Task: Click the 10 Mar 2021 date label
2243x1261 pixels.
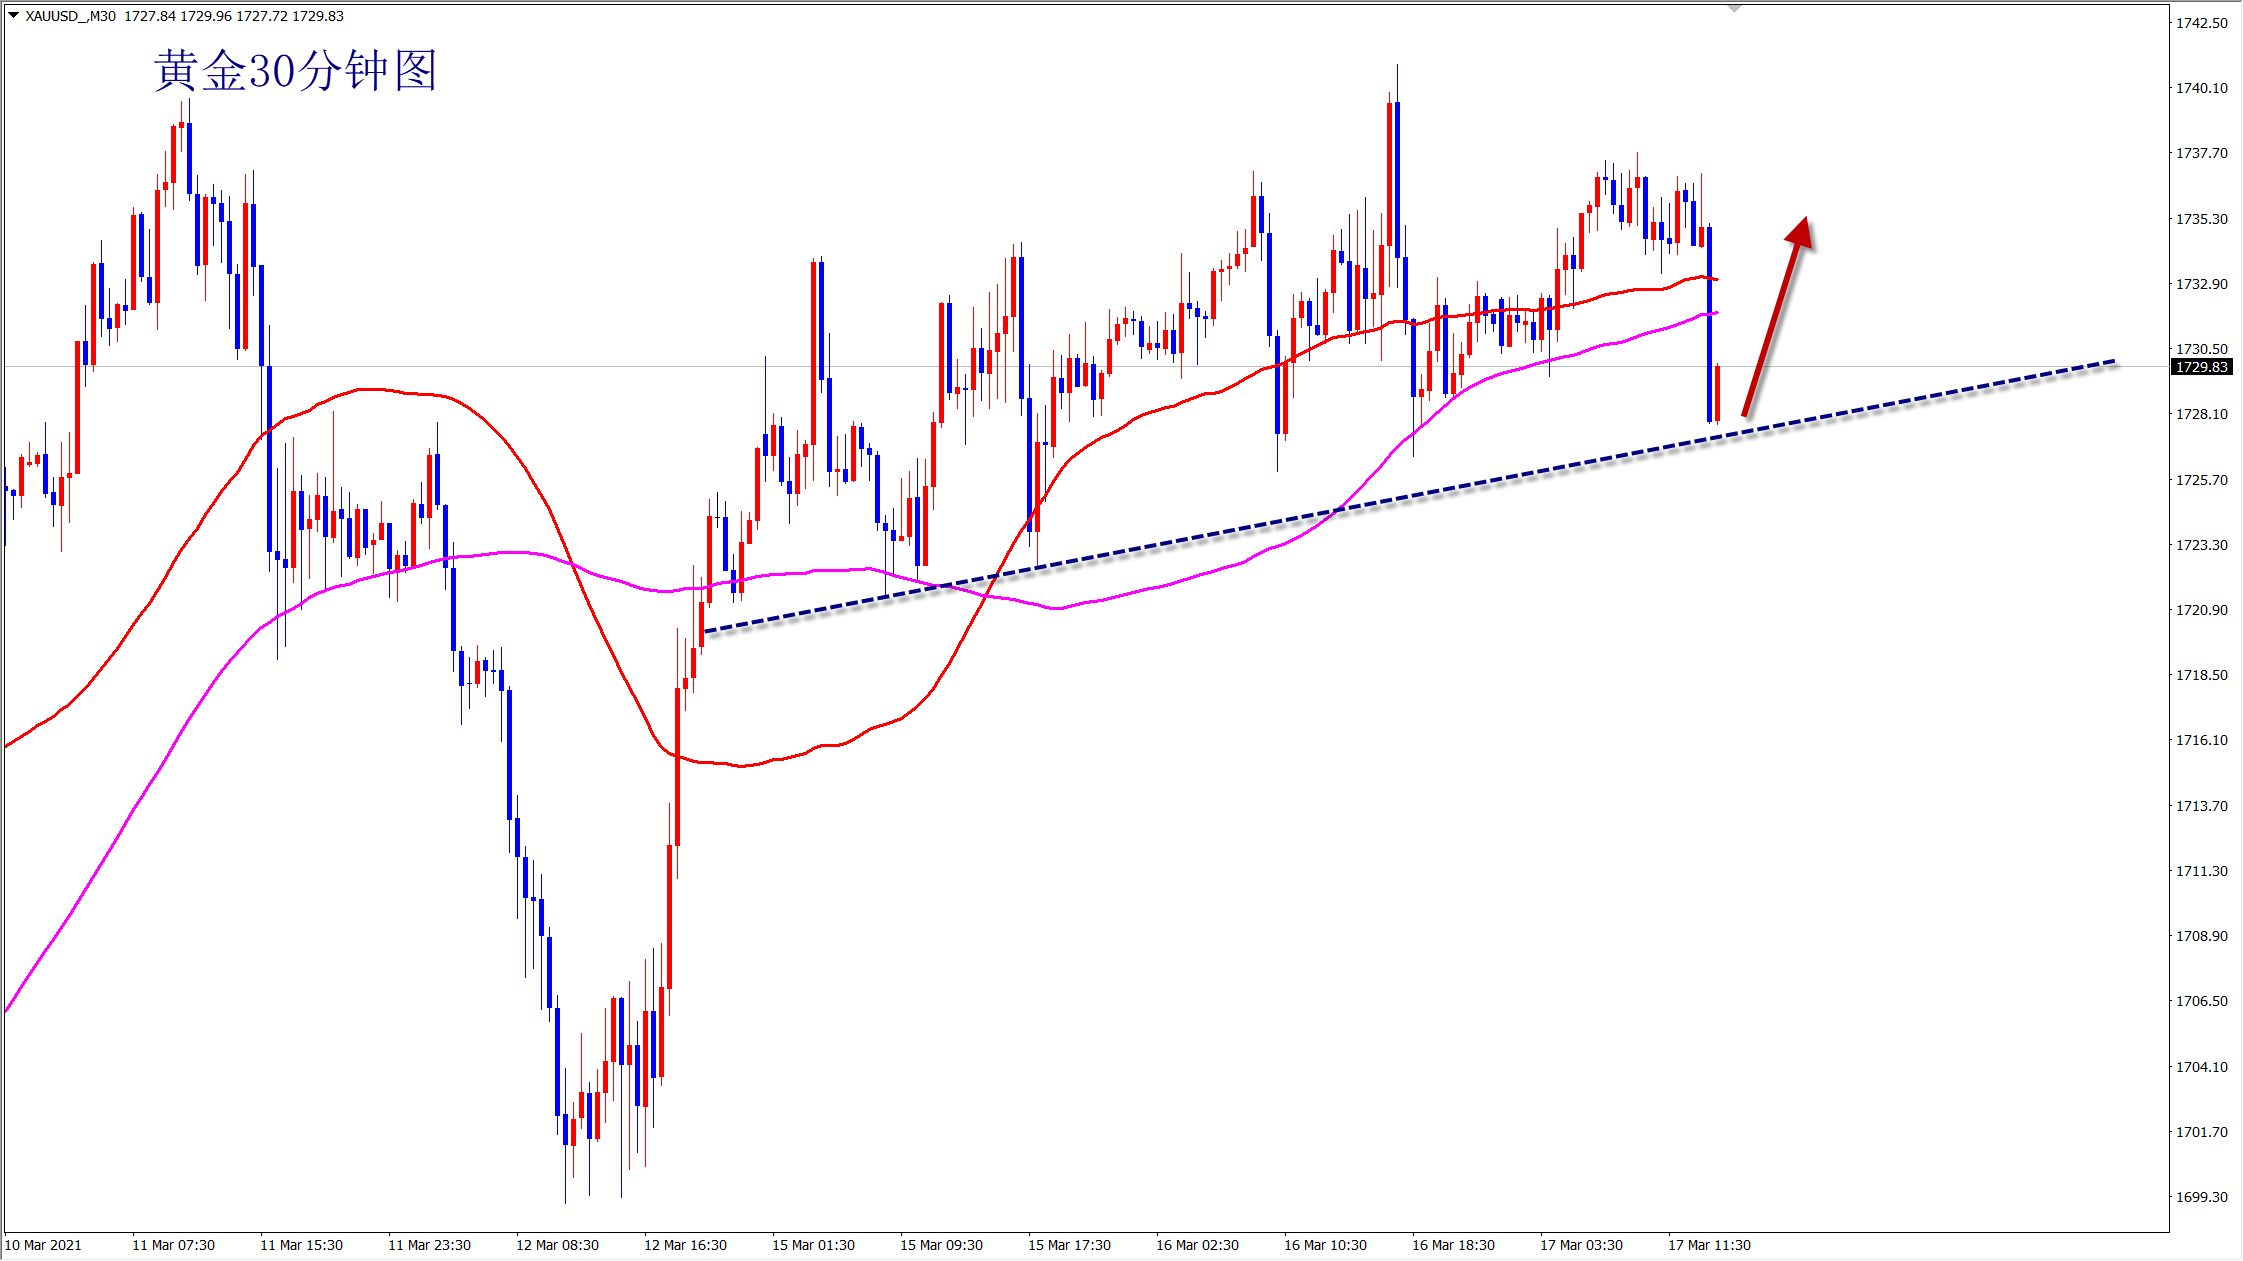Action: (44, 1245)
